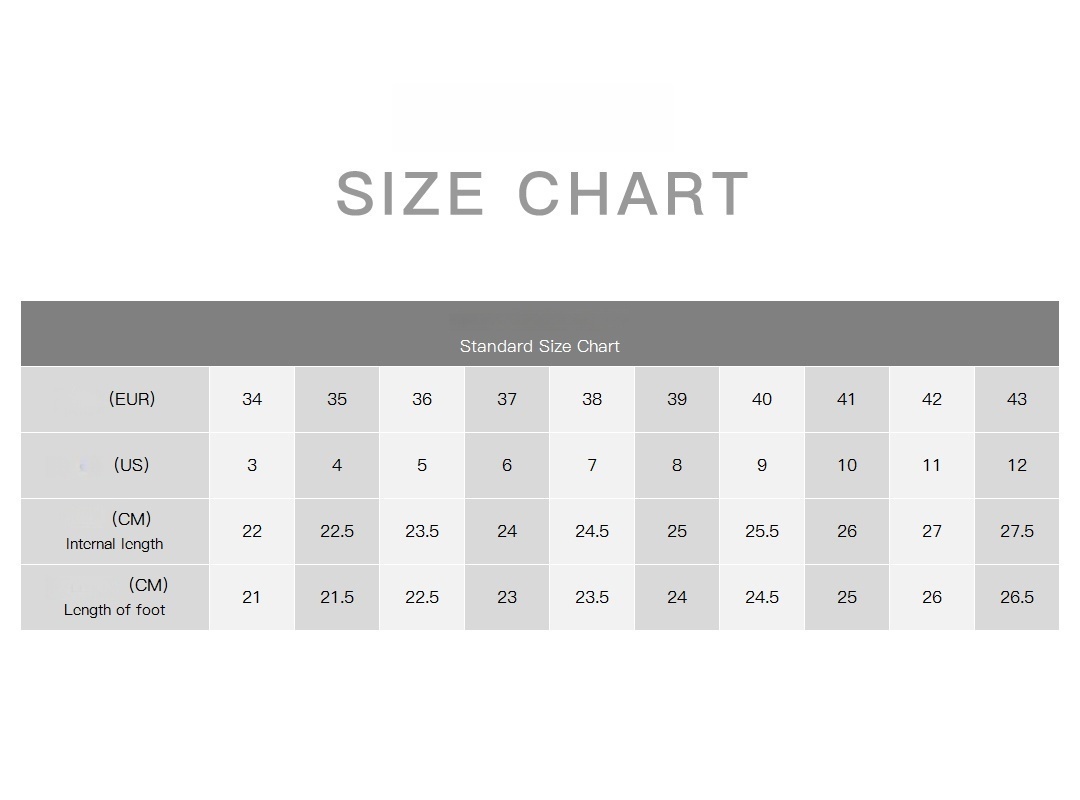The height and width of the screenshot is (800, 1080).
Task: Choose US size 10 cell
Action: [847, 465]
